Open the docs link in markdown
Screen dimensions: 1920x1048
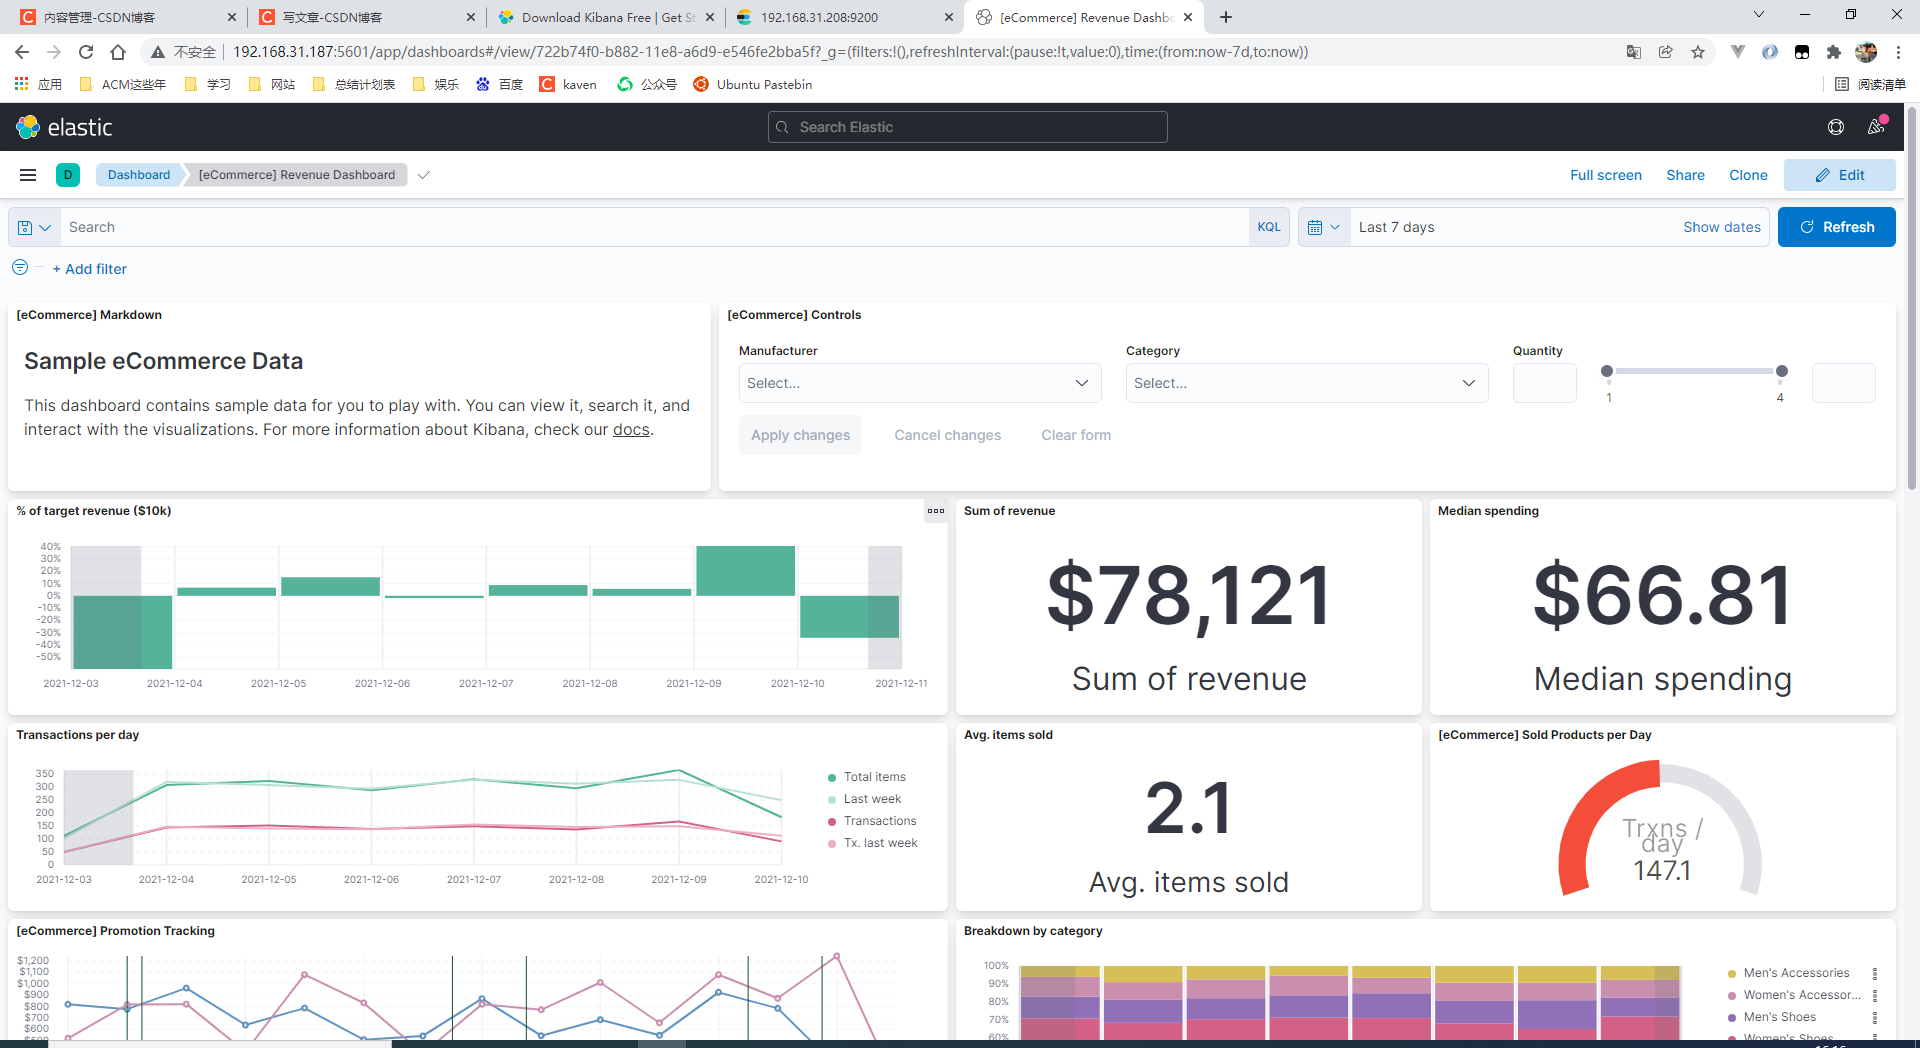pos(631,429)
